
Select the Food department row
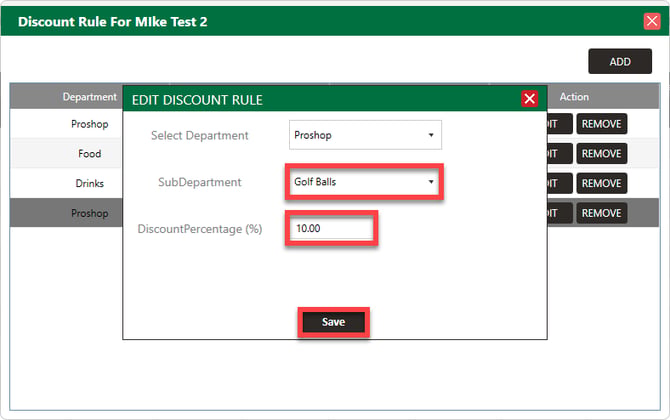(x=67, y=153)
